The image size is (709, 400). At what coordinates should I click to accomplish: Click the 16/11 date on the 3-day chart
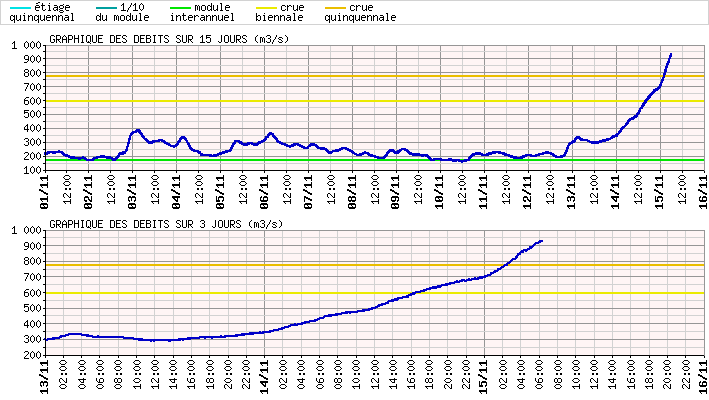coord(703,377)
